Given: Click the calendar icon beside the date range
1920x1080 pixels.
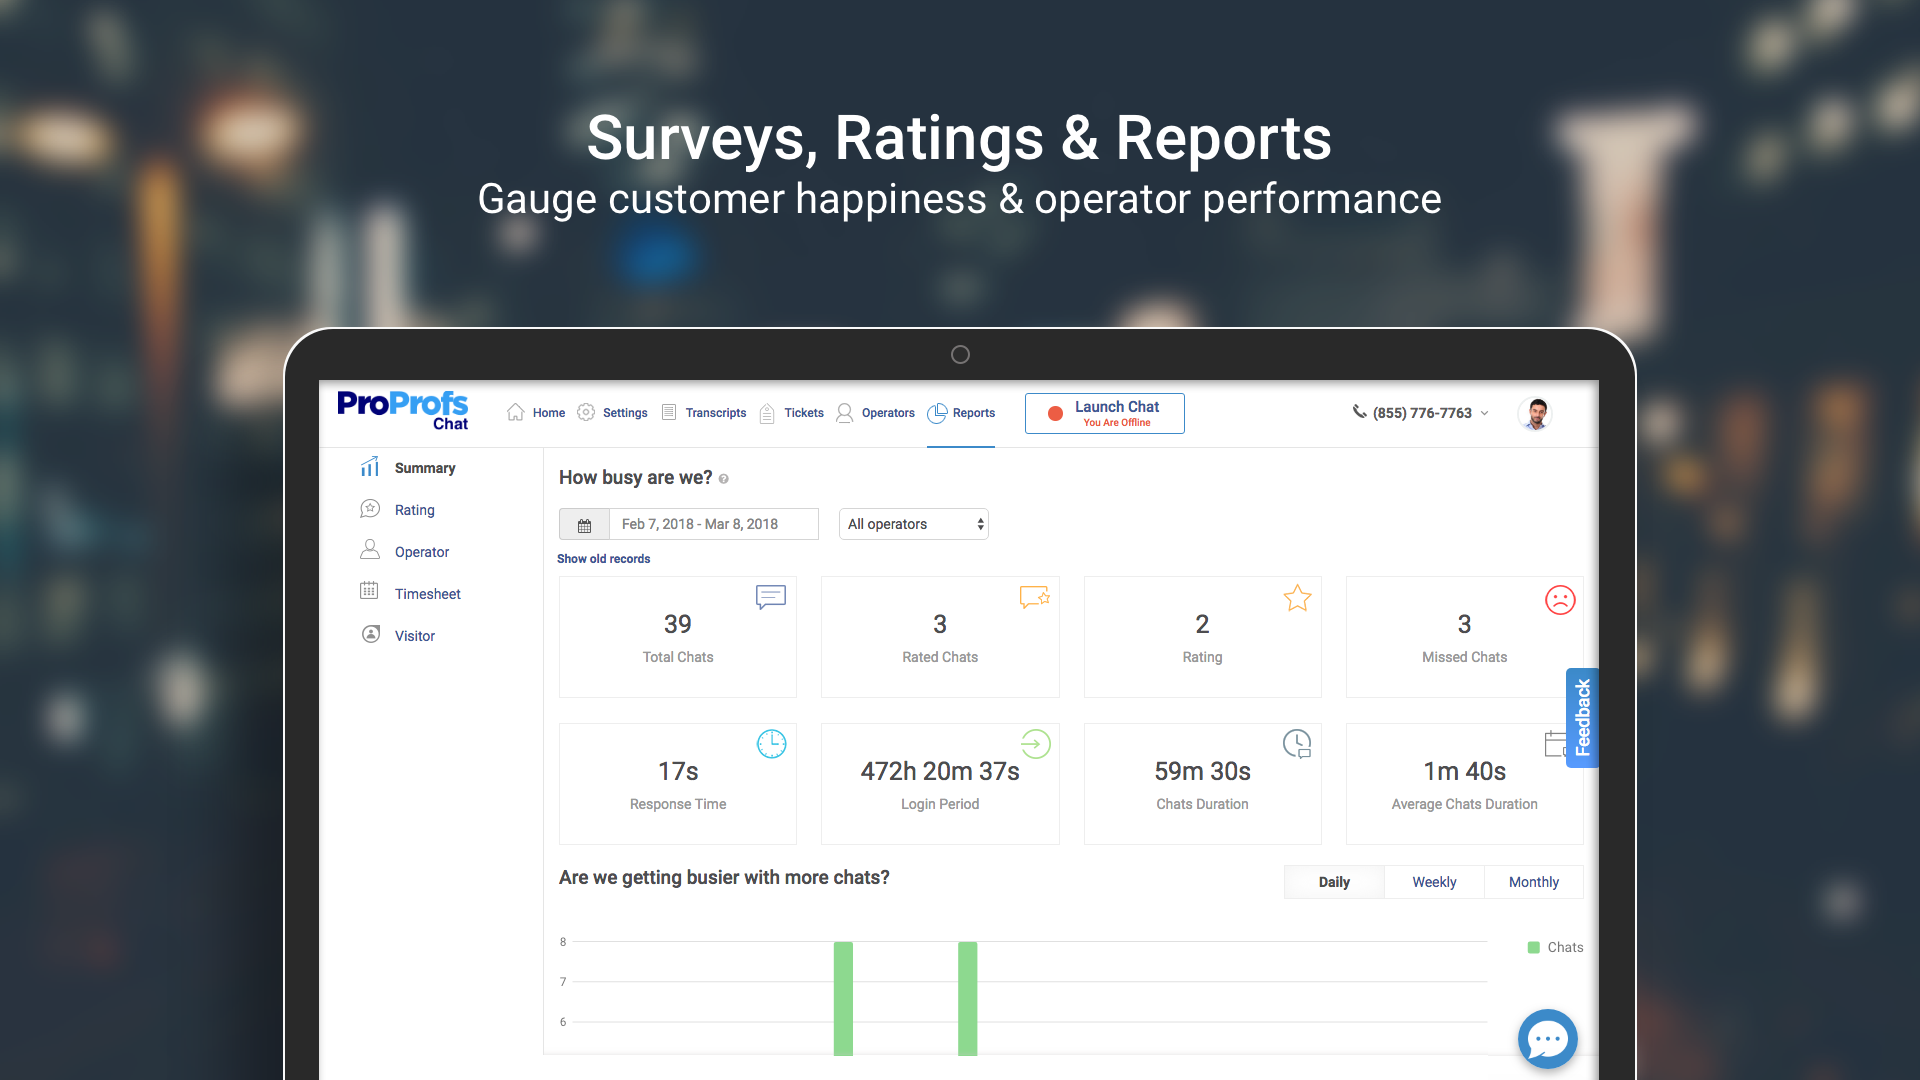Looking at the screenshot, I should (x=584, y=523).
